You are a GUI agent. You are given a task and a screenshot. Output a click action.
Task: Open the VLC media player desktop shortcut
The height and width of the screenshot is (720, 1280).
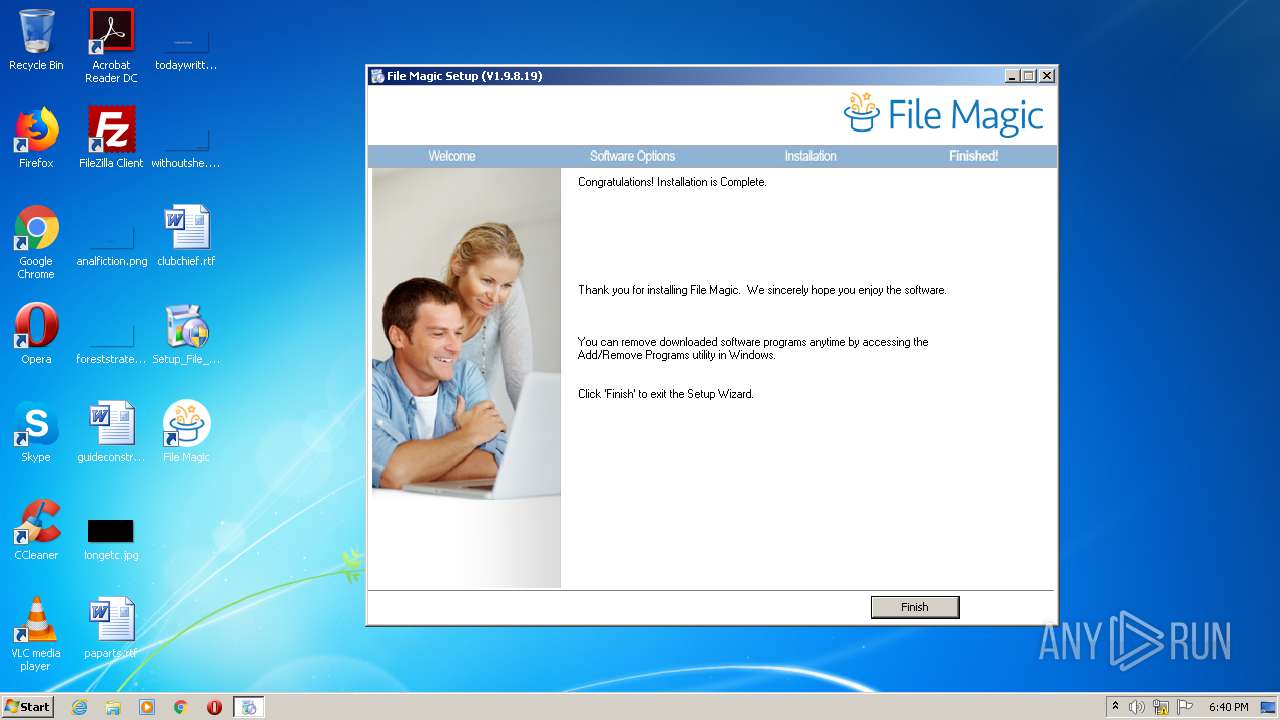36,634
